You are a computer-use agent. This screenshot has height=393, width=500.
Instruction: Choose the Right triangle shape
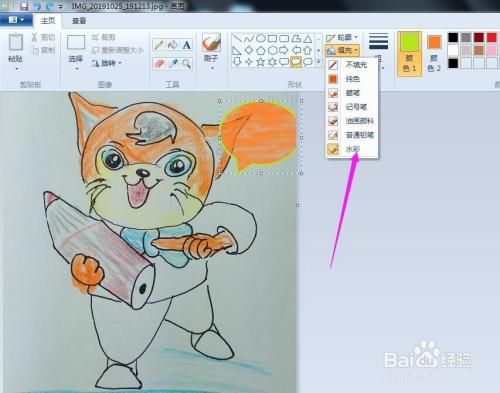click(x=237, y=51)
